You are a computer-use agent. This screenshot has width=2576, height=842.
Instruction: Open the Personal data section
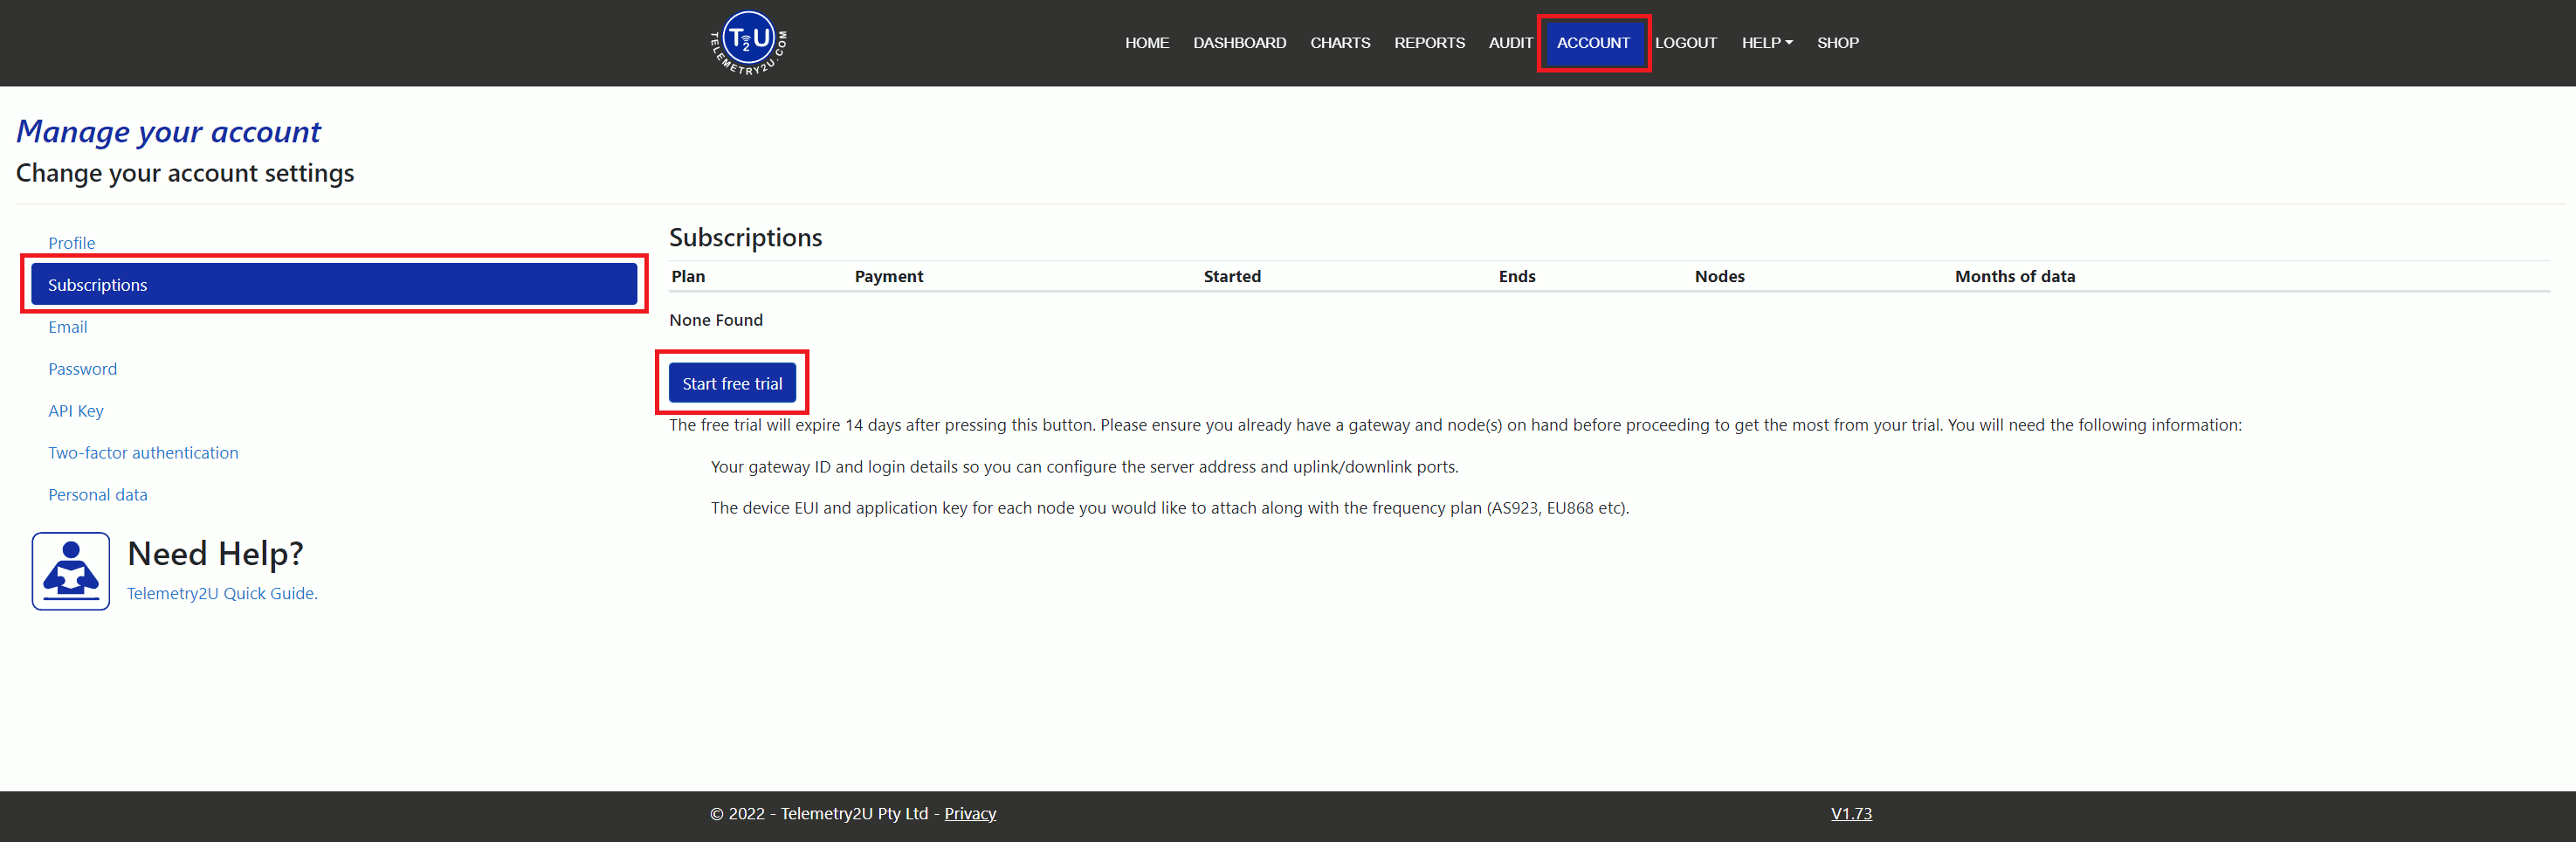(x=98, y=495)
